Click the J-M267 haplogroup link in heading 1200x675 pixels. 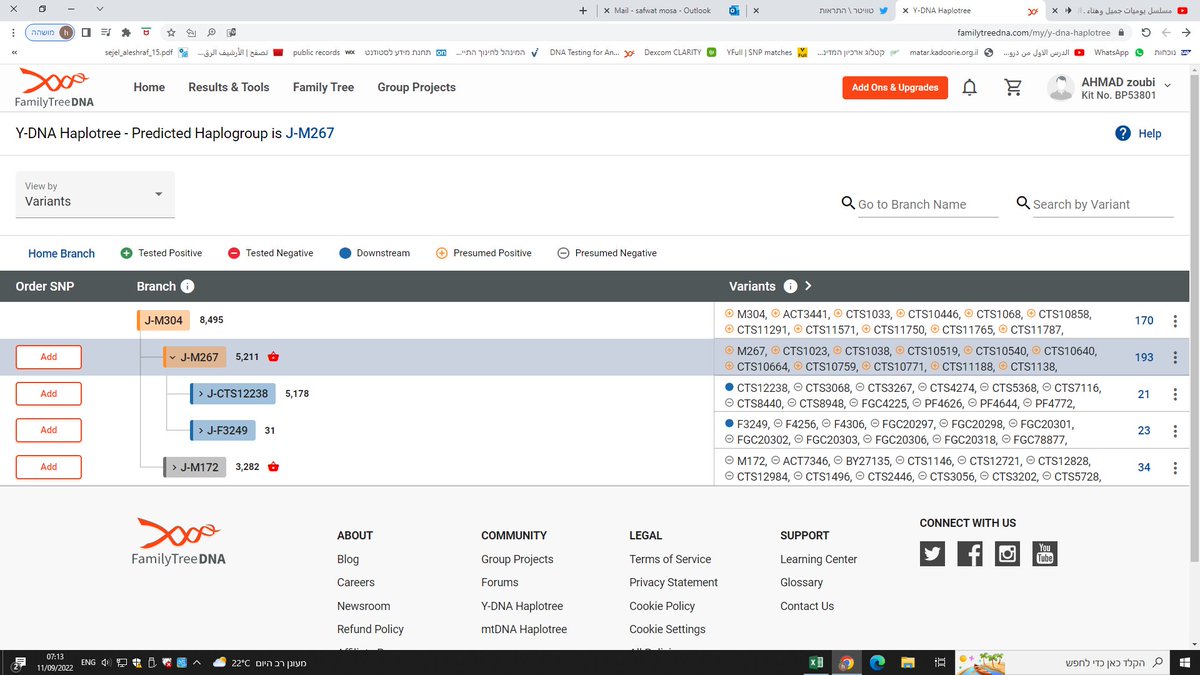(310, 132)
